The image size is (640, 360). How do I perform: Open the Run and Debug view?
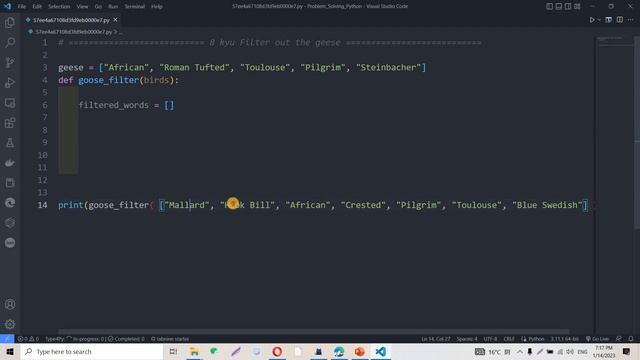(10, 82)
